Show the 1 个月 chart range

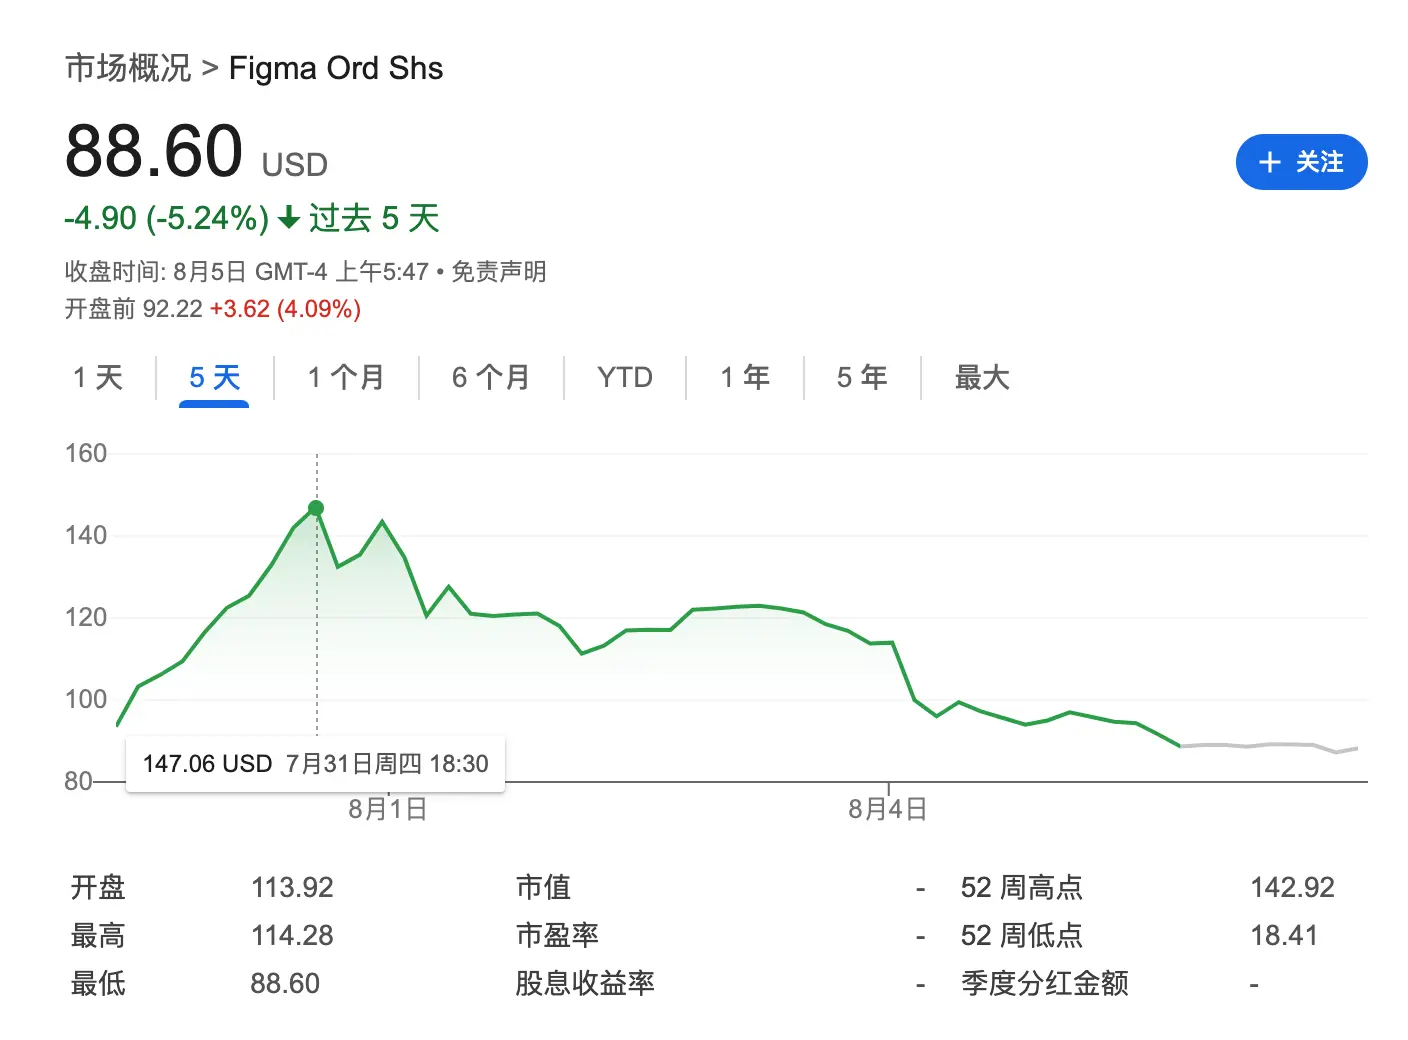point(345,378)
